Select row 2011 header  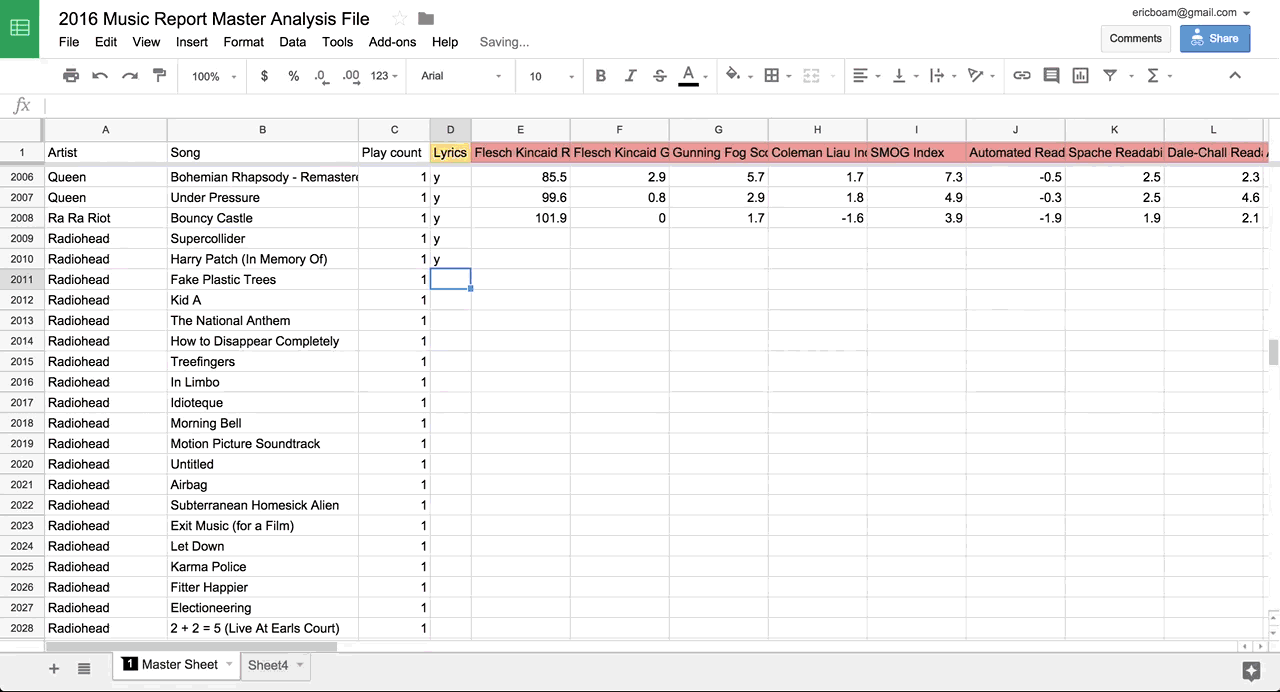tap(22, 280)
